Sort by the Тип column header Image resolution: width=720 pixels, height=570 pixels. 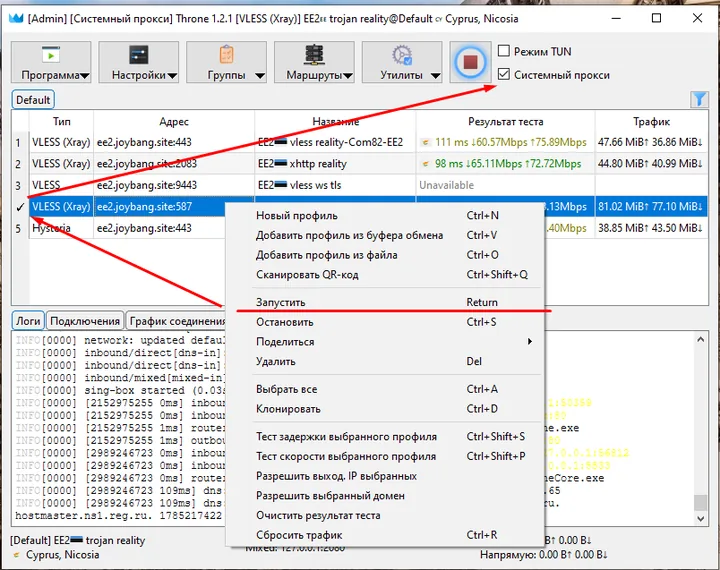pos(62,121)
